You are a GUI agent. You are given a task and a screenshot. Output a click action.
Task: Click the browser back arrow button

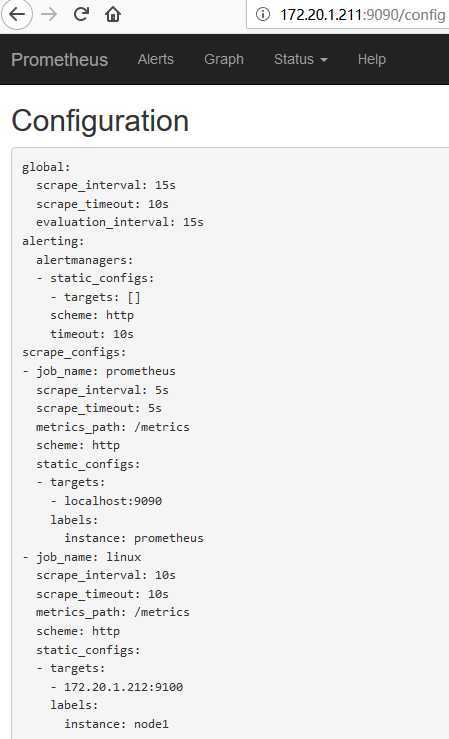click(x=17, y=15)
